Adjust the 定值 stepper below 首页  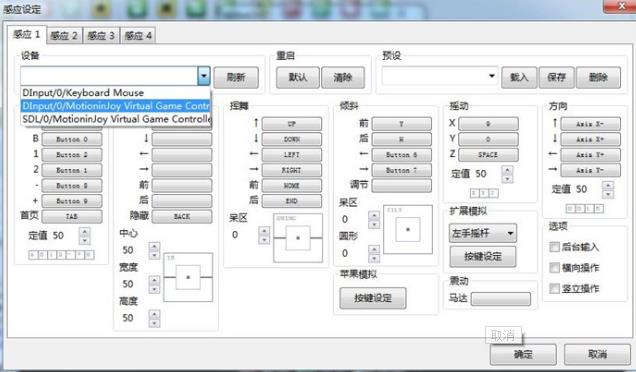pos(84,236)
